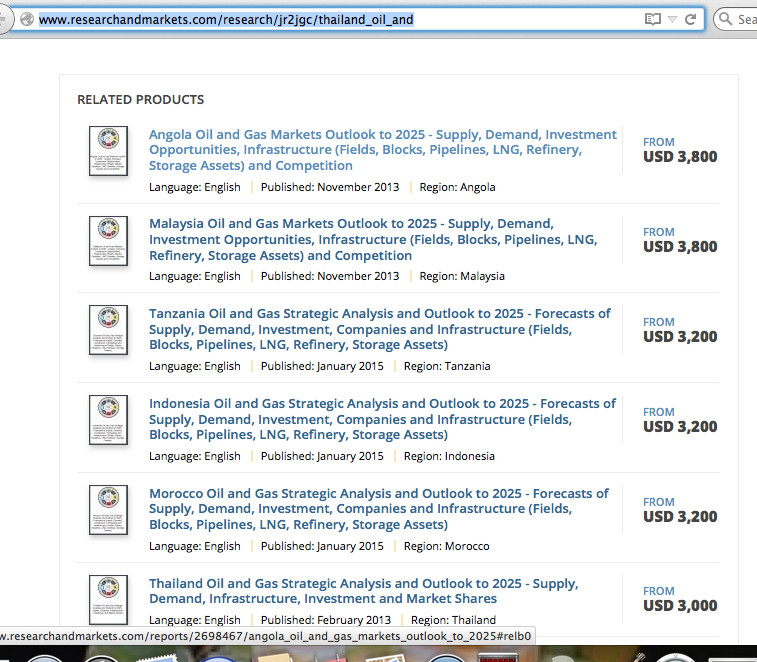Click 'Published: January 2015' in Morocco row

pyautogui.click(x=322, y=546)
